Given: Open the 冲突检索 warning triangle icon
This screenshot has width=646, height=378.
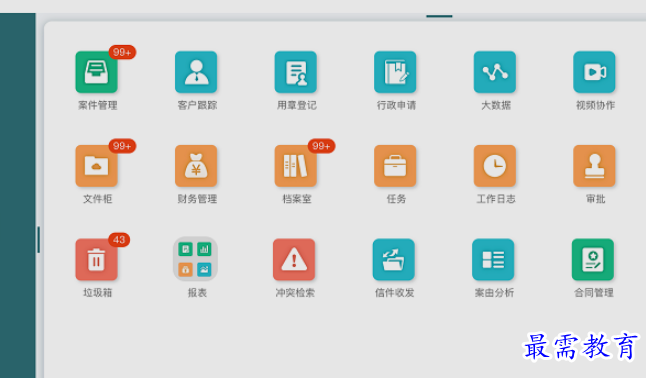Looking at the screenshot, I should tap(294, 260).
